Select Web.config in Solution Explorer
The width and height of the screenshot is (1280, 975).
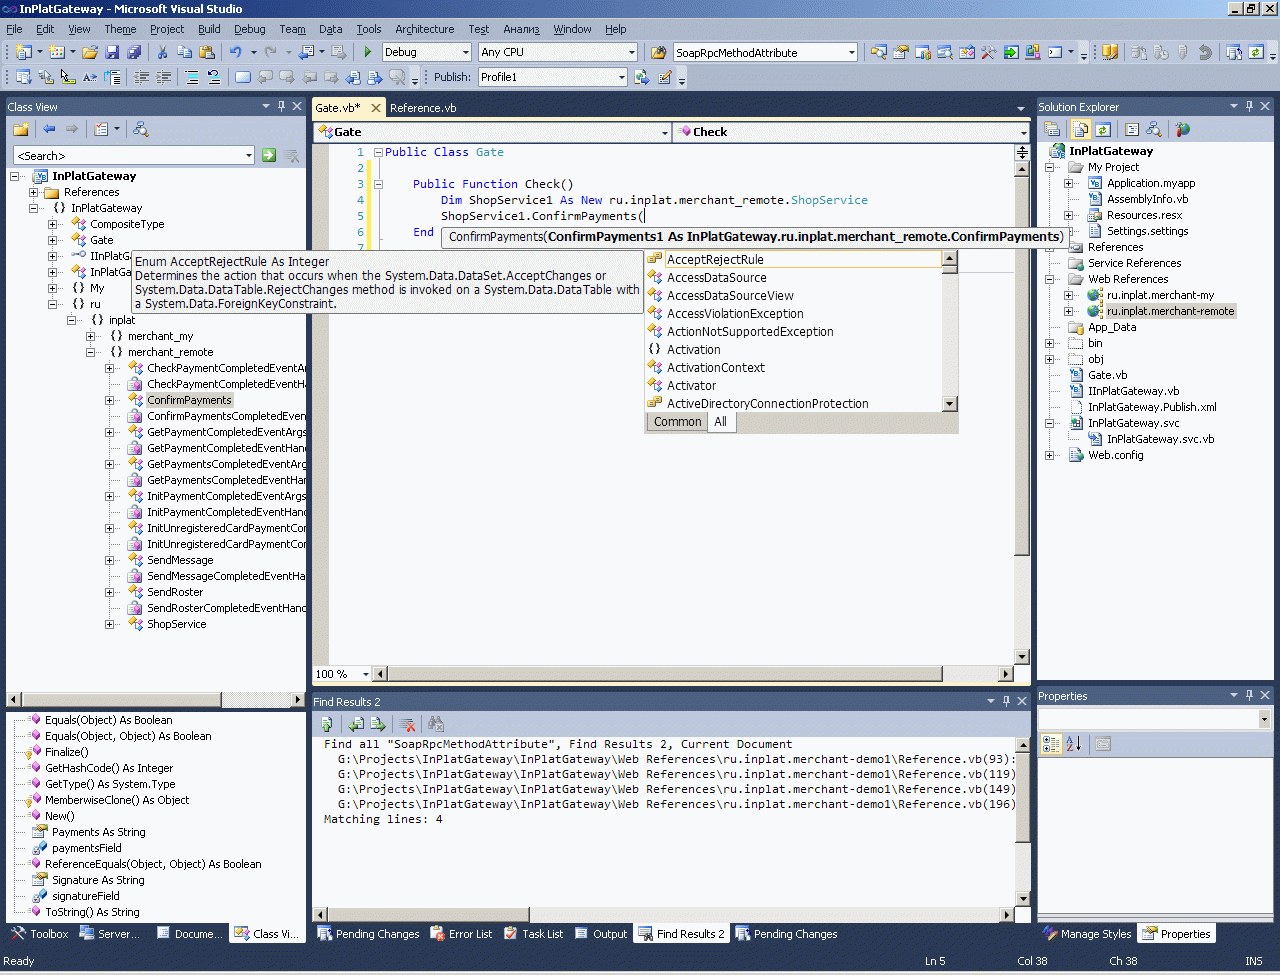(1116, 455)
